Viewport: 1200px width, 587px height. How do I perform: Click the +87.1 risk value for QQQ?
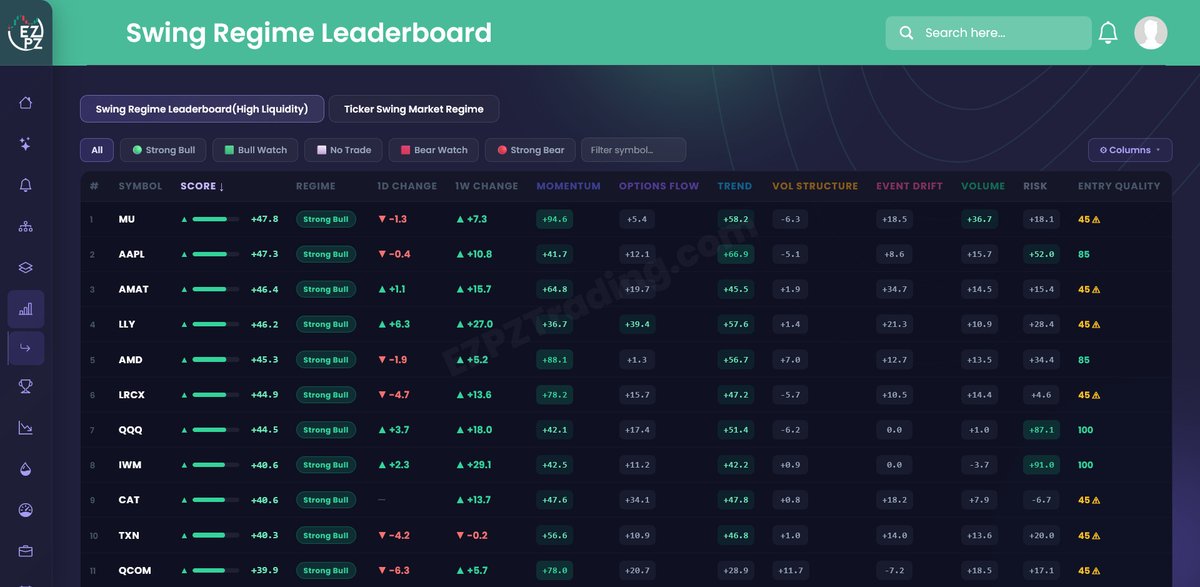coord(1041,430)
